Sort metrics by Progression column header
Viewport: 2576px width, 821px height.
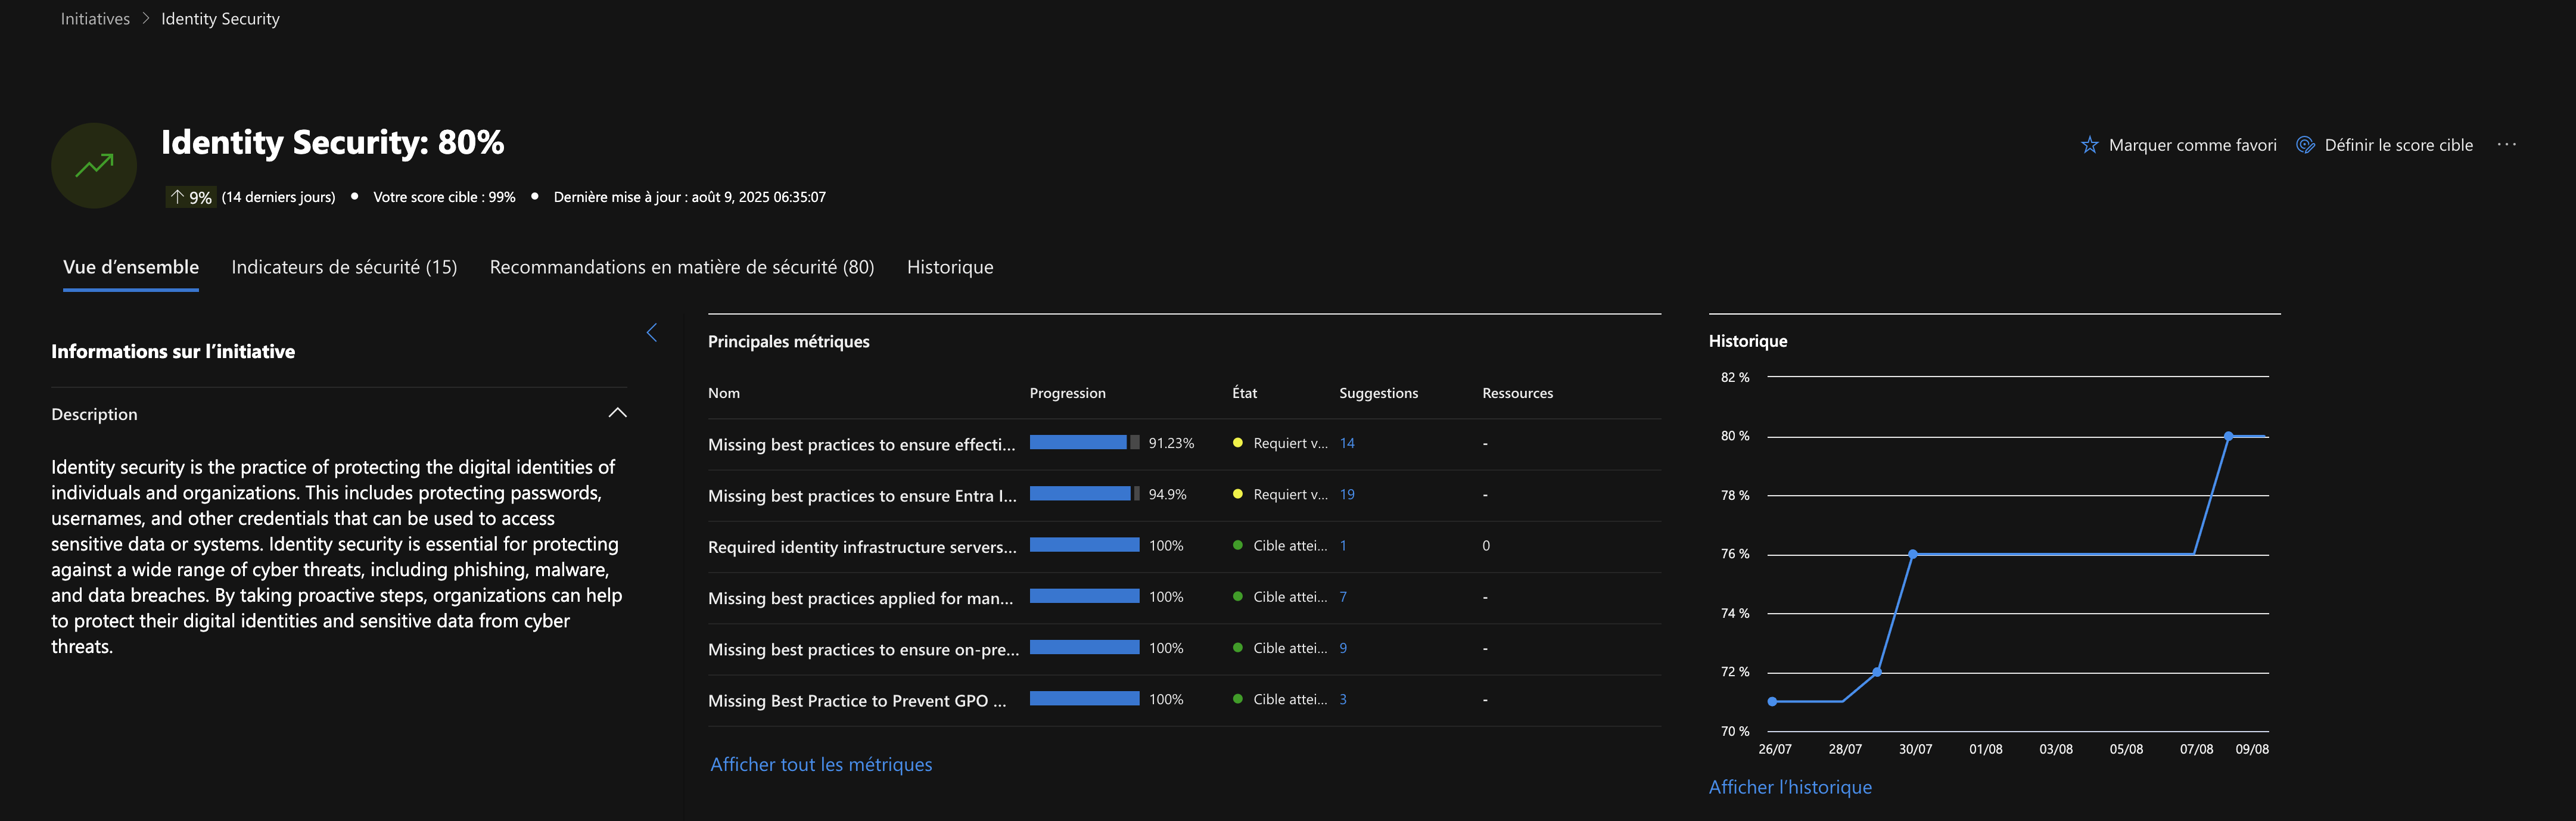(x=1067, y=393)
